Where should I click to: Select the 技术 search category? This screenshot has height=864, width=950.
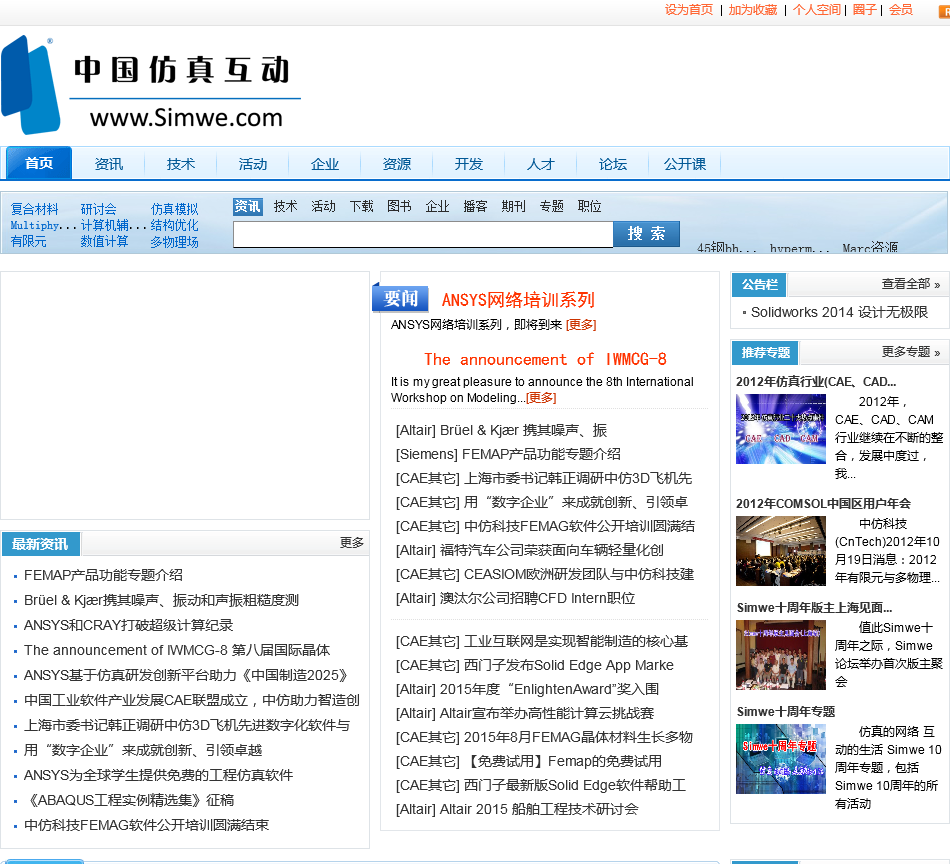[285, 207]
